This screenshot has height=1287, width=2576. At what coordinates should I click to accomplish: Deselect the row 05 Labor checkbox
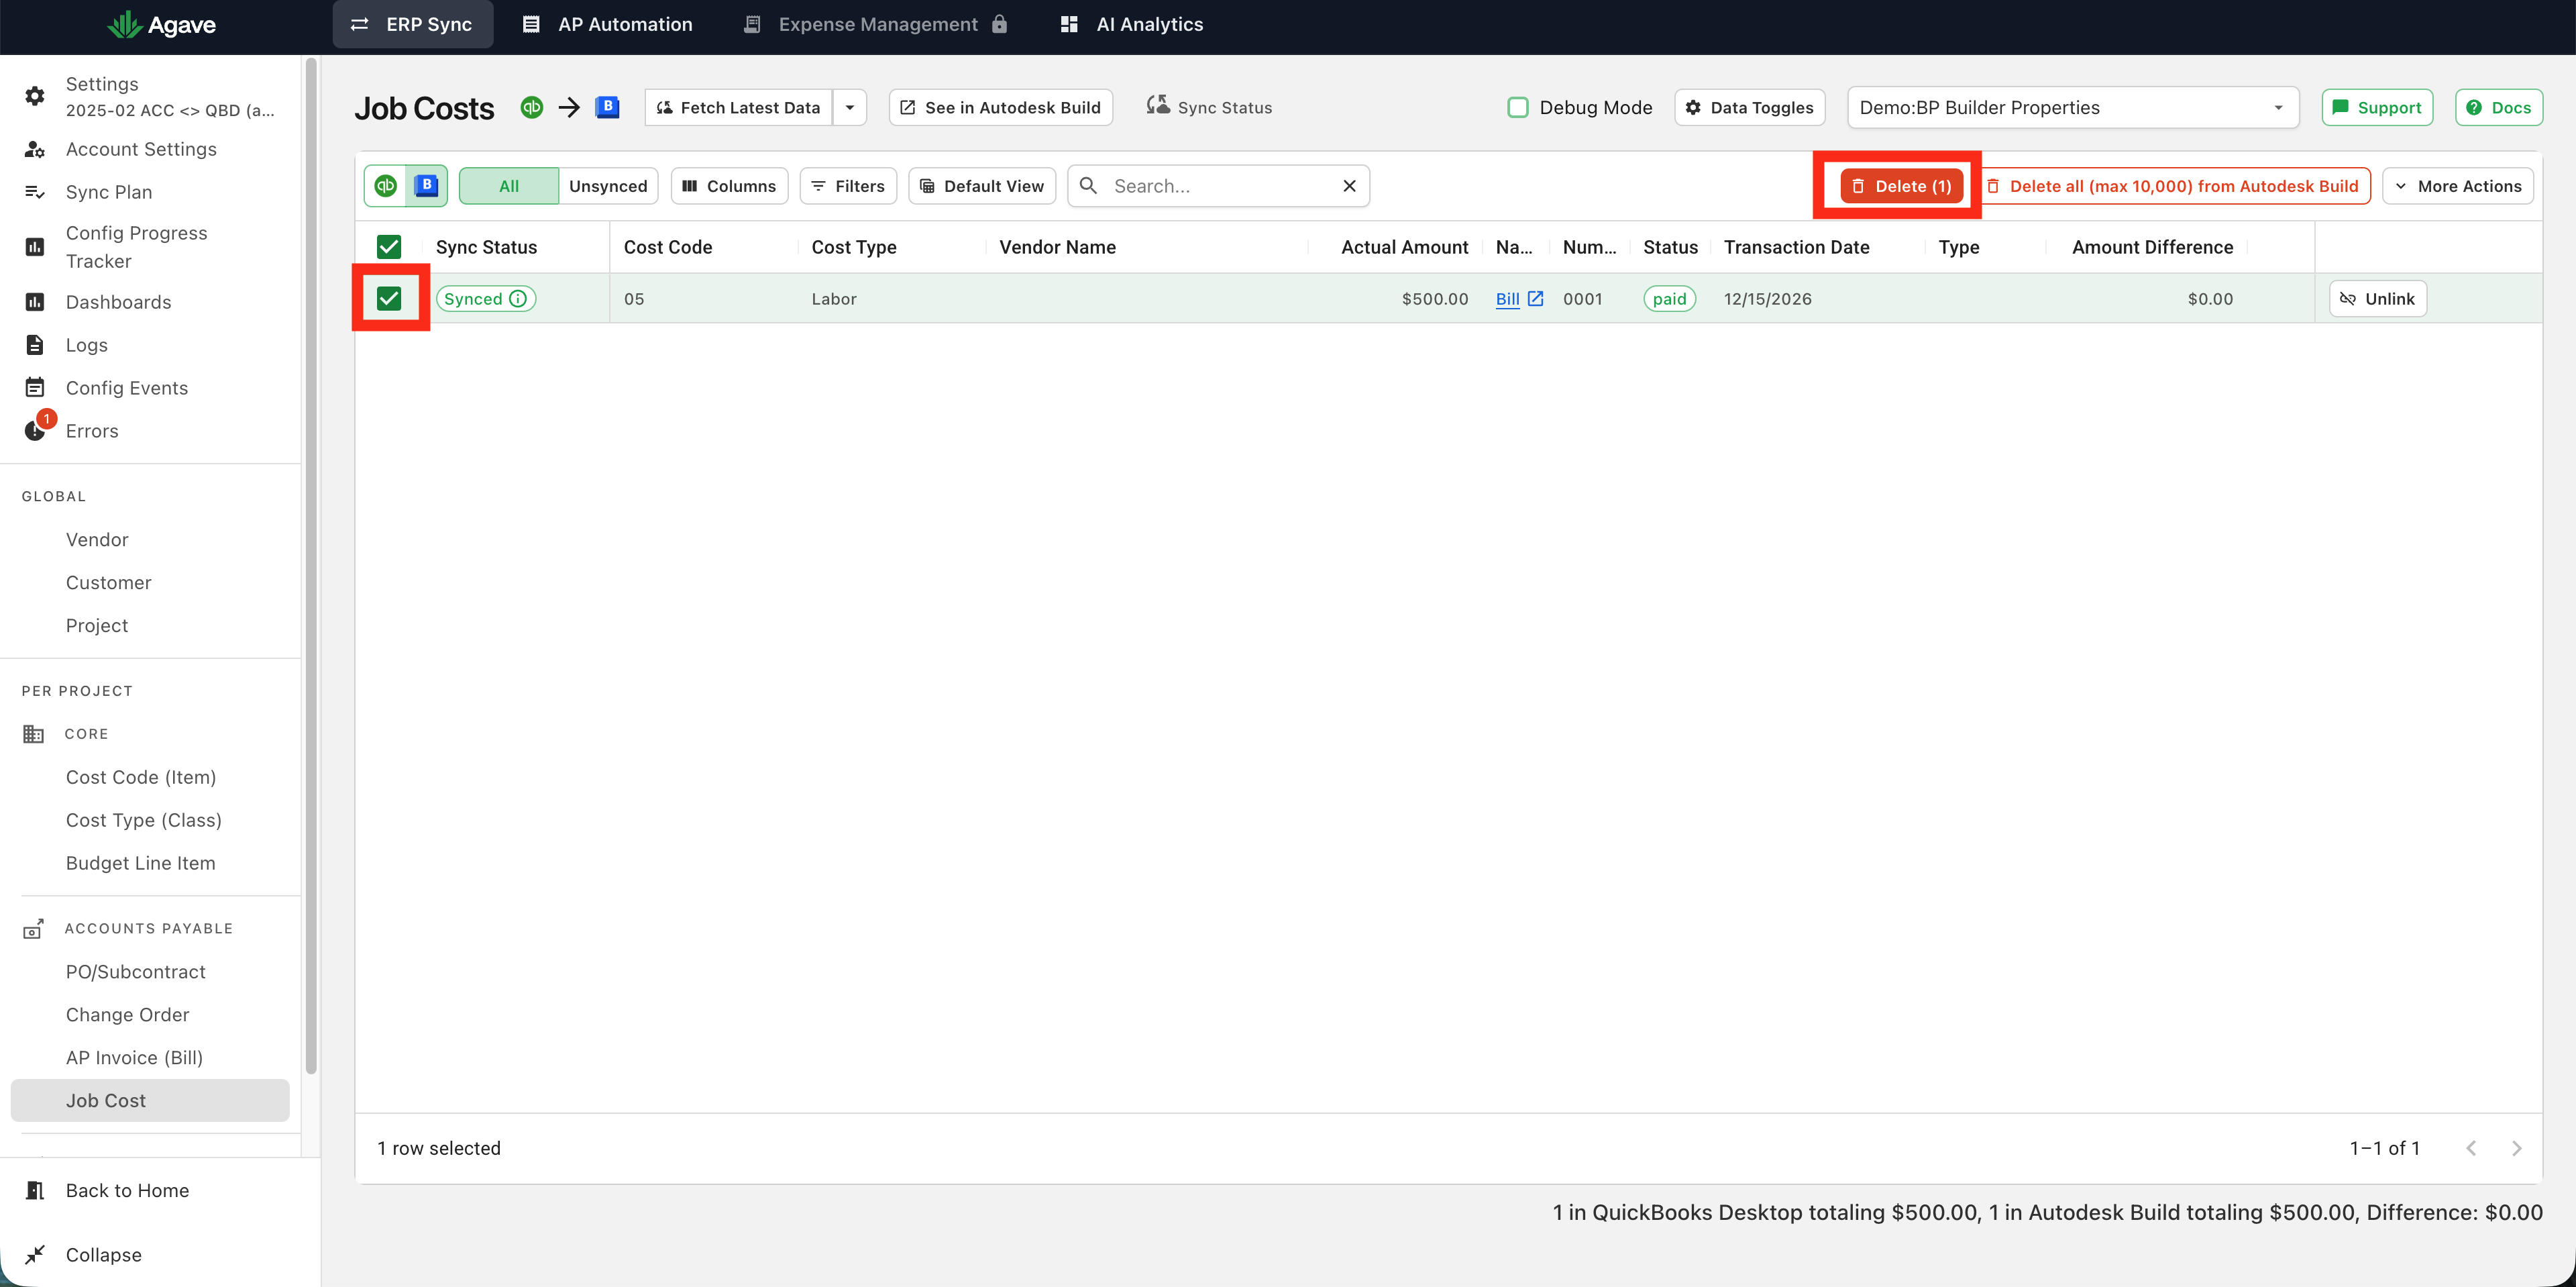[x=389, y=299]
